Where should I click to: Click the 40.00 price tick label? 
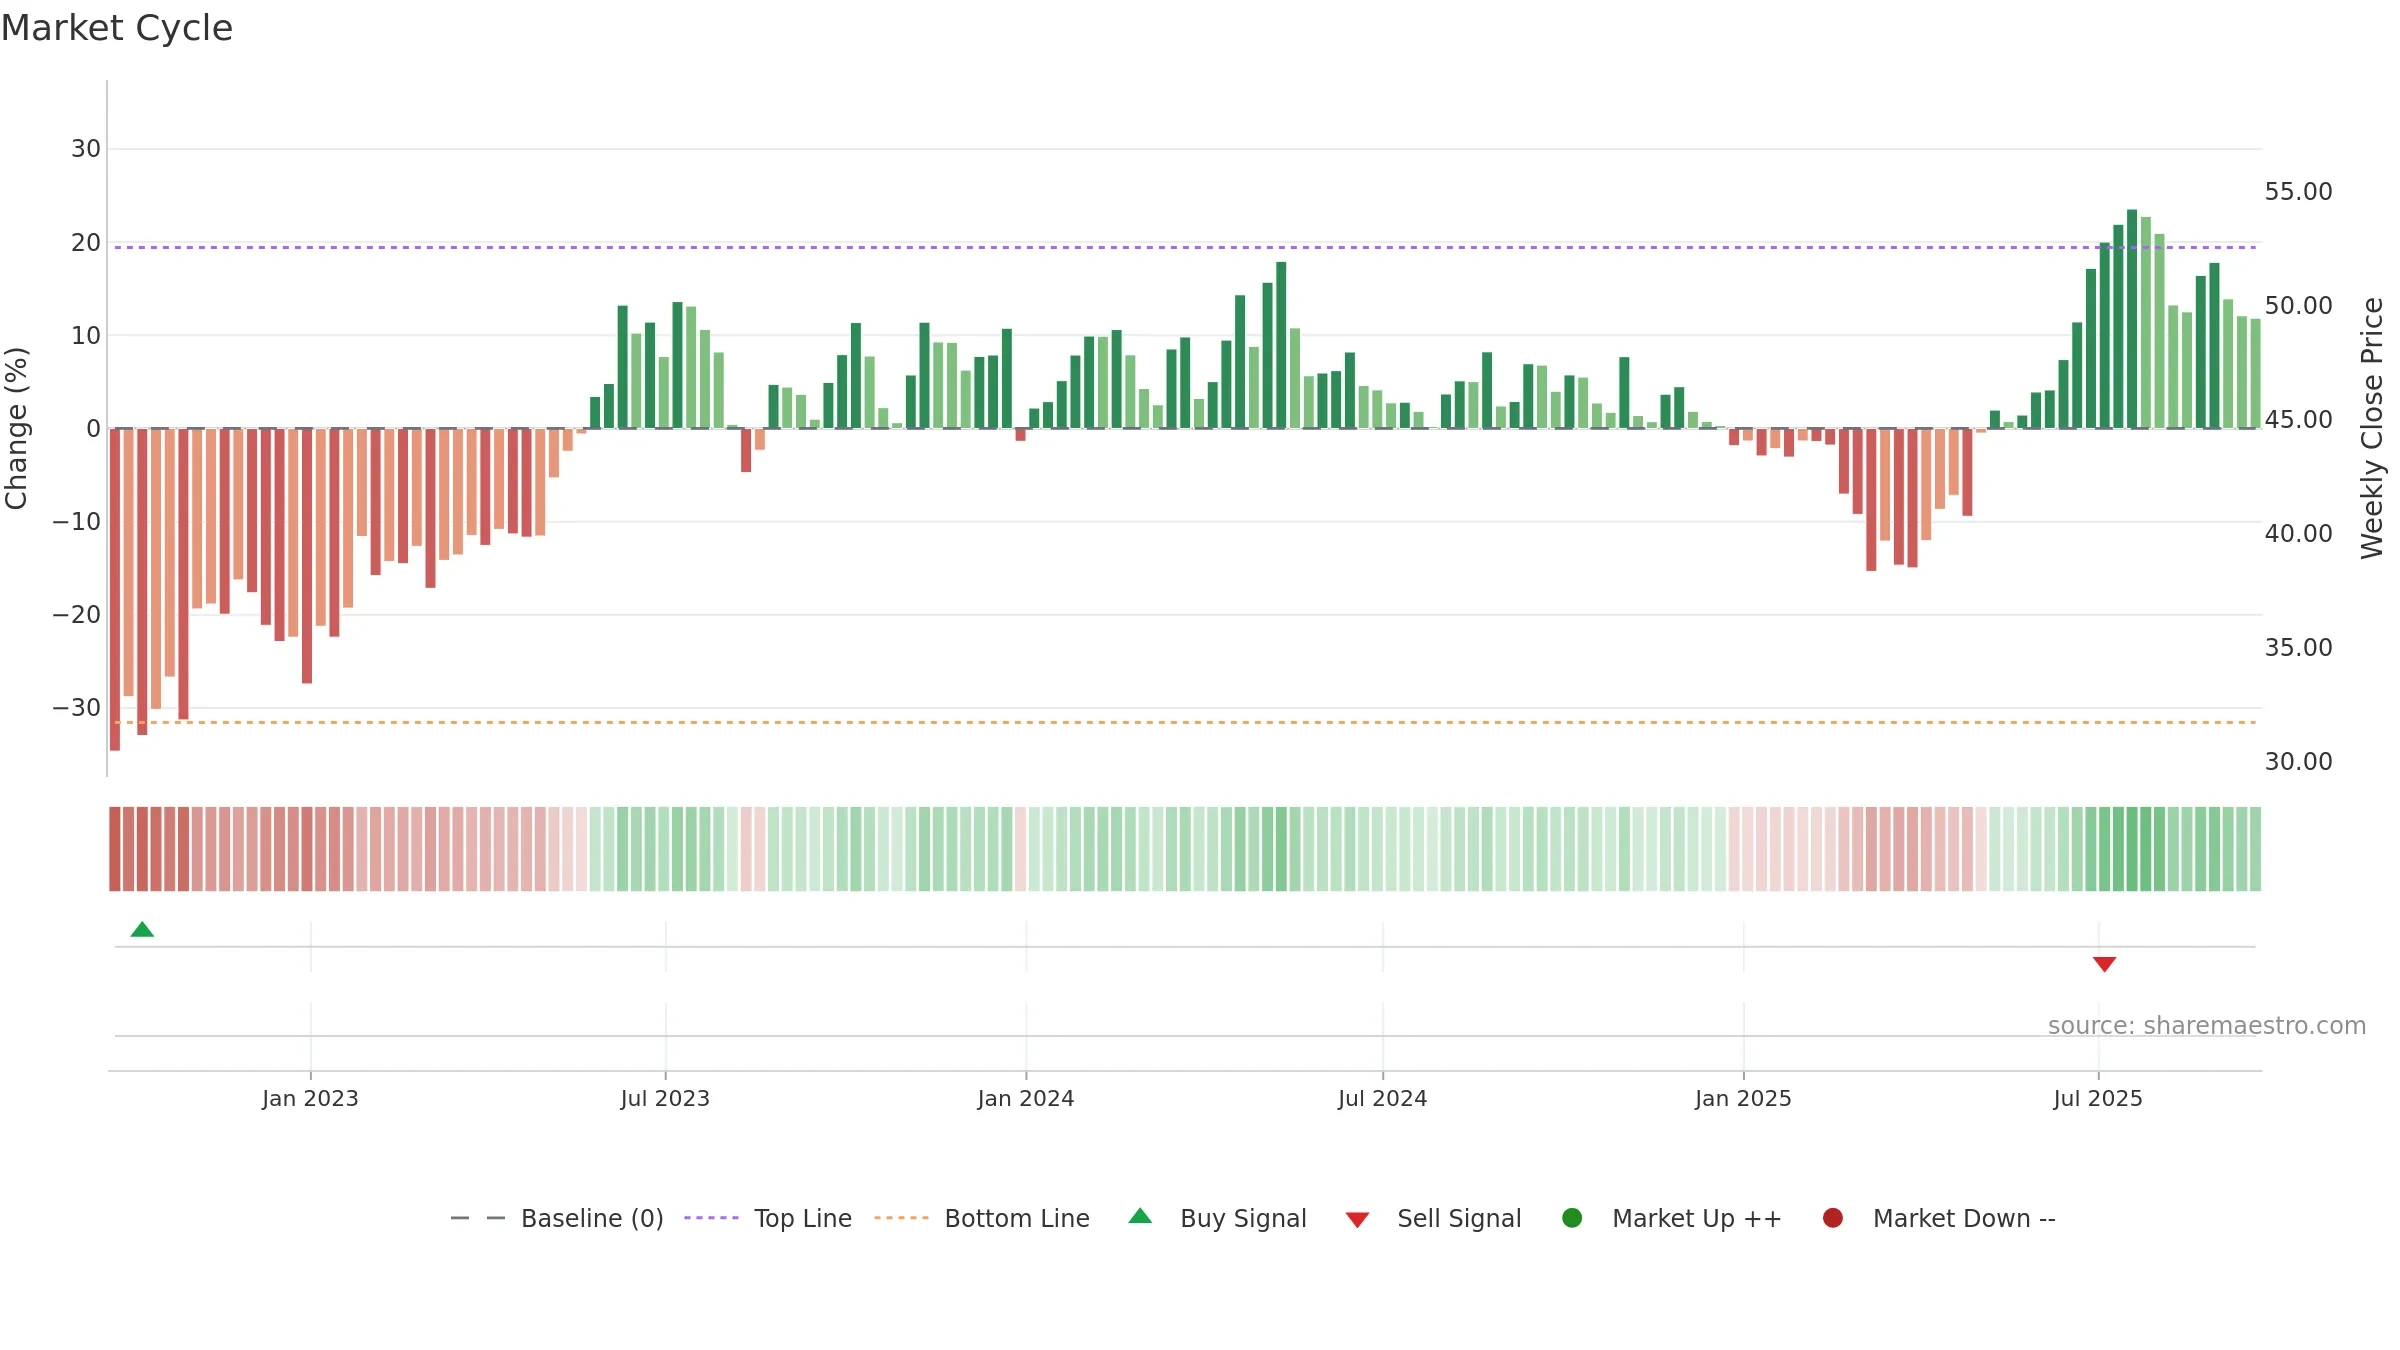(x=2298, y=533)
